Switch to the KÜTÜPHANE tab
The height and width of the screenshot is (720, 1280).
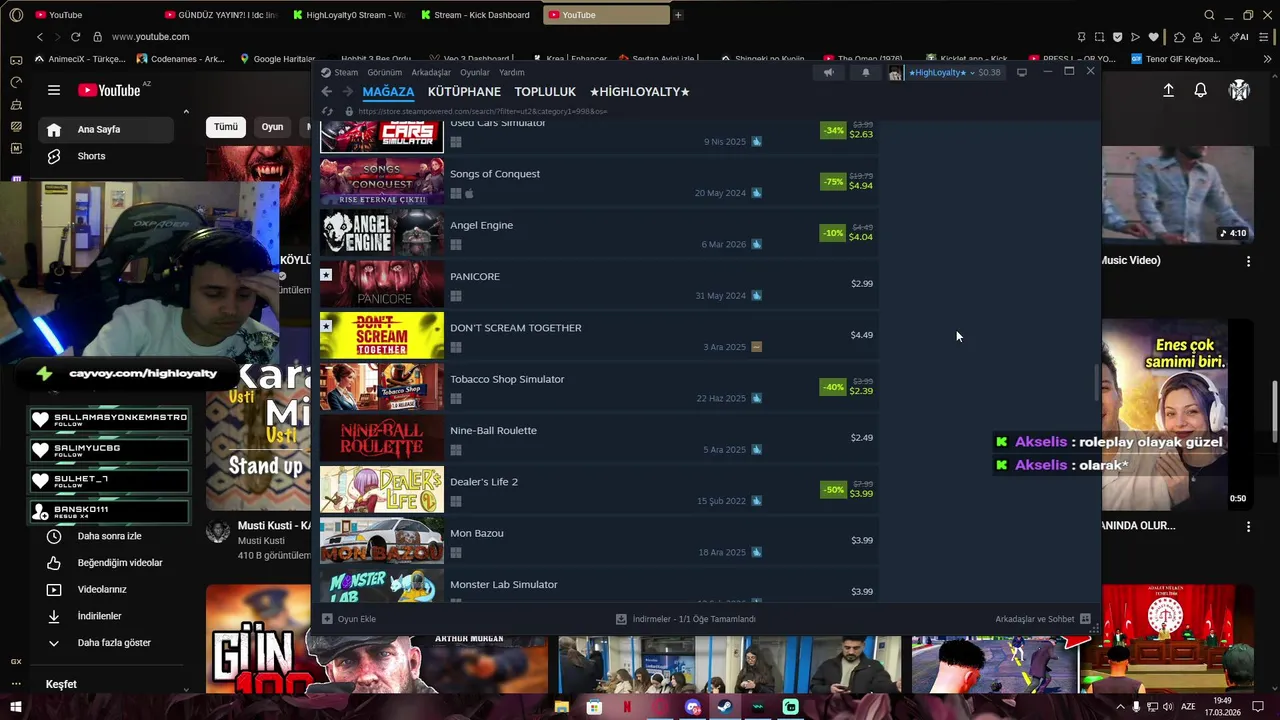[464, 91]
